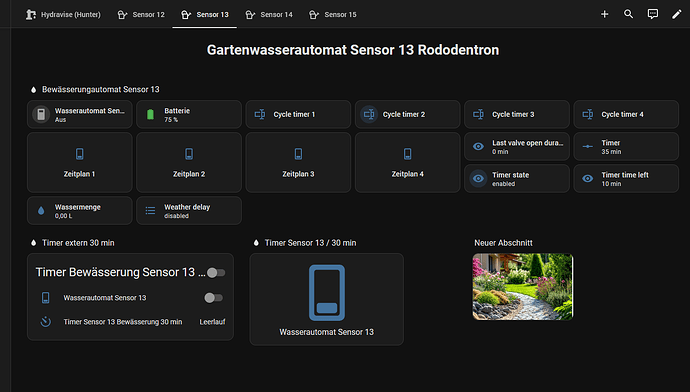Click the pencil edit dashboard icon
This screenshot has height=392, width=690.
676,14
